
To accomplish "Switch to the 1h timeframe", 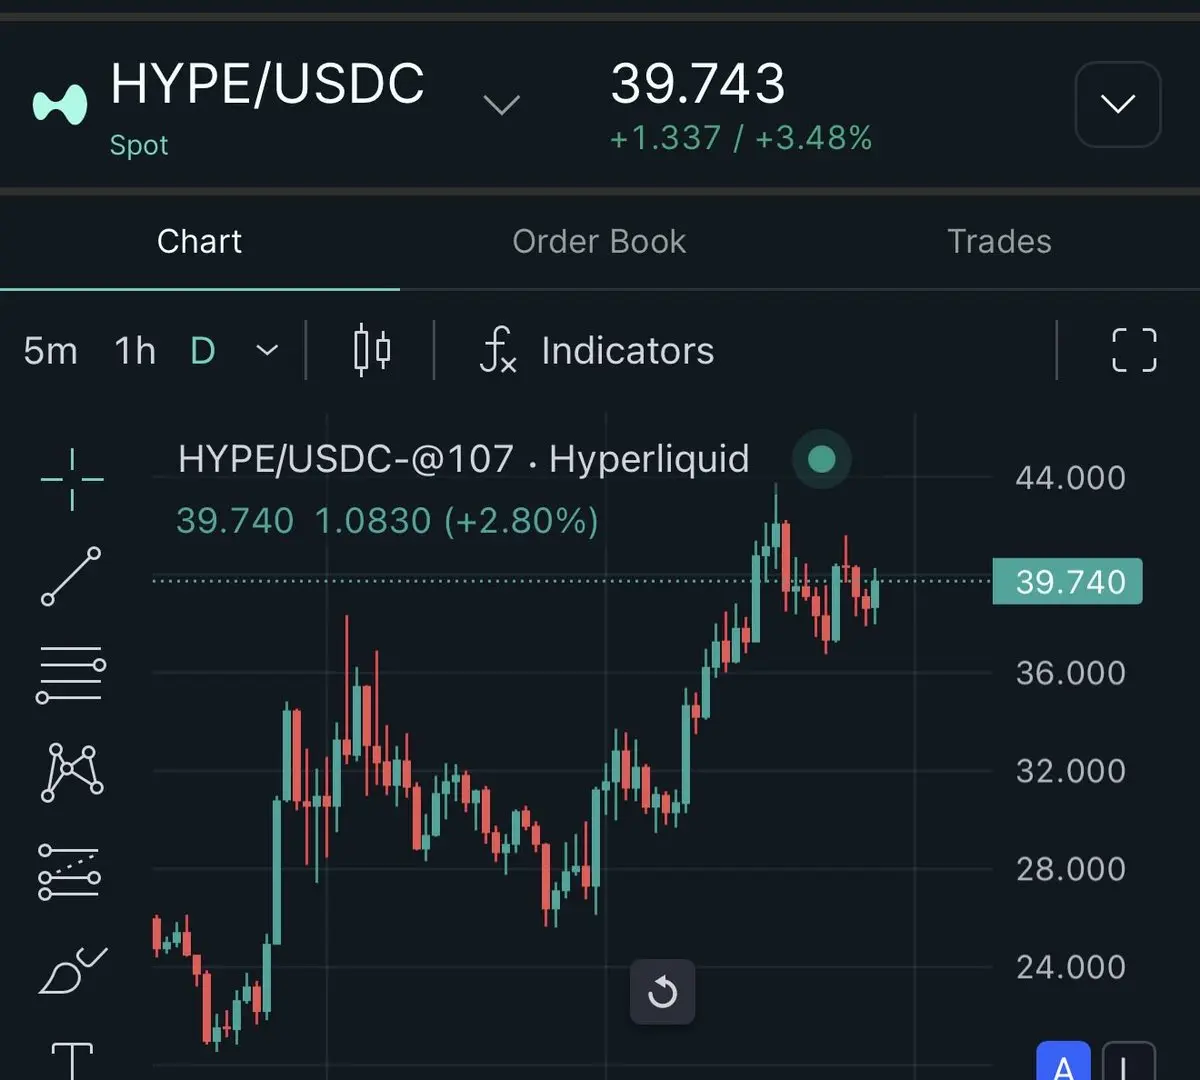I will click(135, 351).
